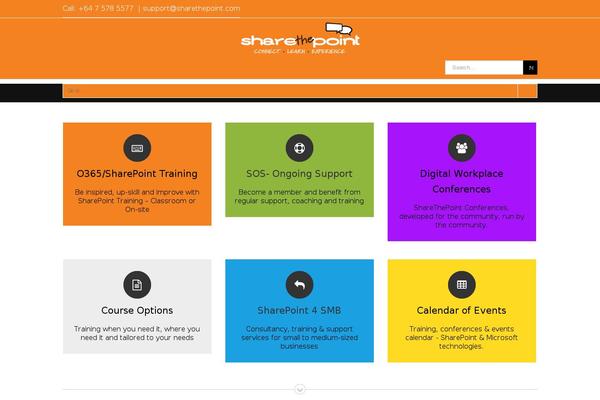Click the SharePoint 4 SMB reply-arrow icon
This screenshot has height=400, width=600.
pos(299,284)
